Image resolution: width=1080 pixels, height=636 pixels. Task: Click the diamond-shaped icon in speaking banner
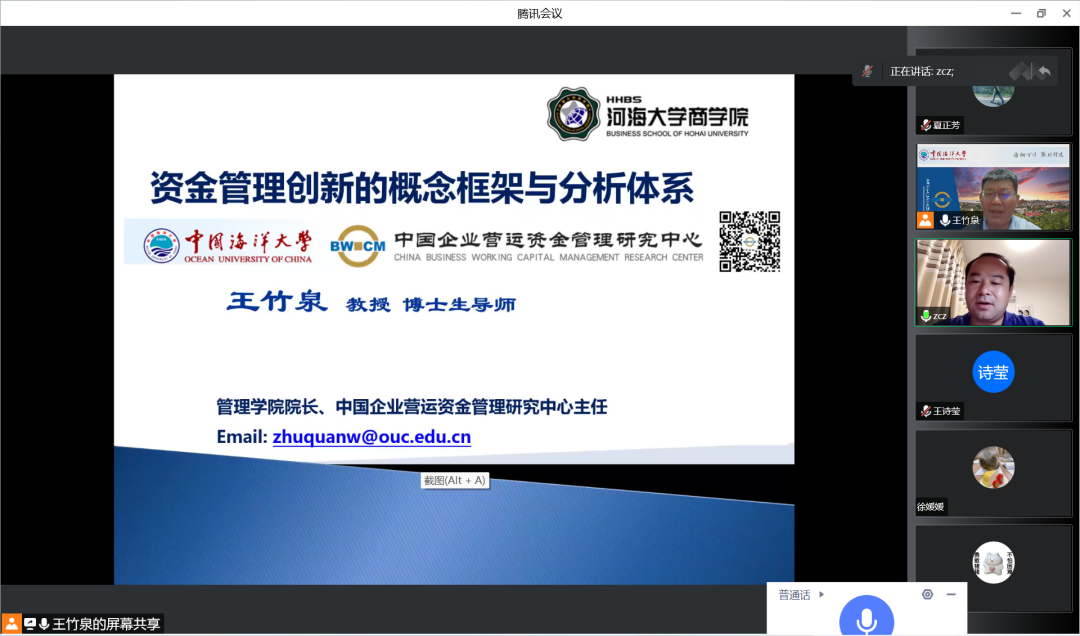point(1021,71)
